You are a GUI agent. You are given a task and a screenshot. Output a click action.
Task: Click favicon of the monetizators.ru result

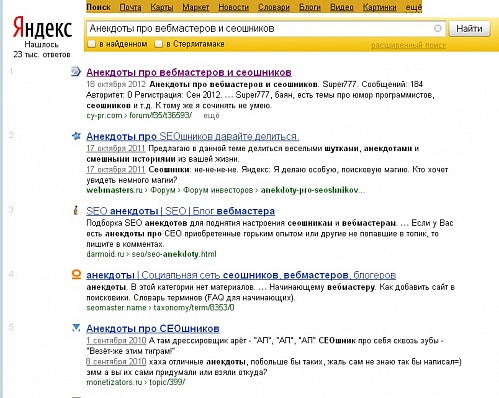point(76,328)
